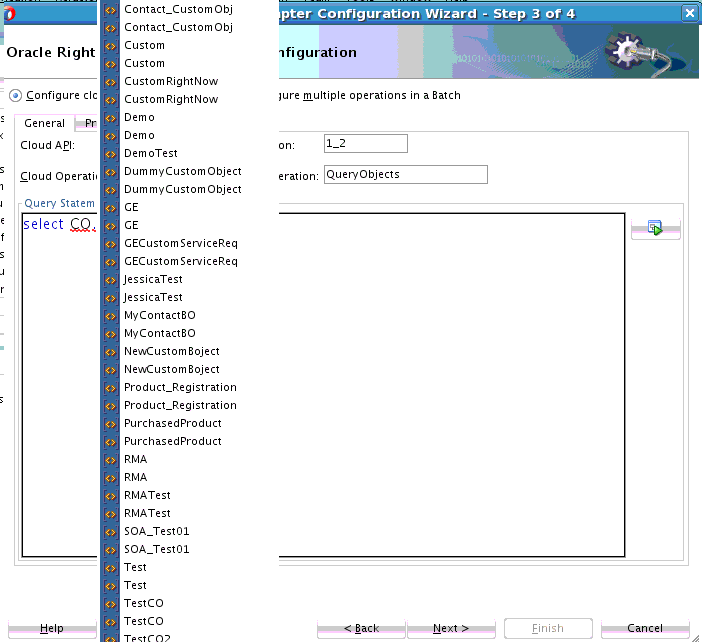Go Back to previous wizard step
This screenshot has height=642, width=718.
pyautogui.click(x=361, y=628)
